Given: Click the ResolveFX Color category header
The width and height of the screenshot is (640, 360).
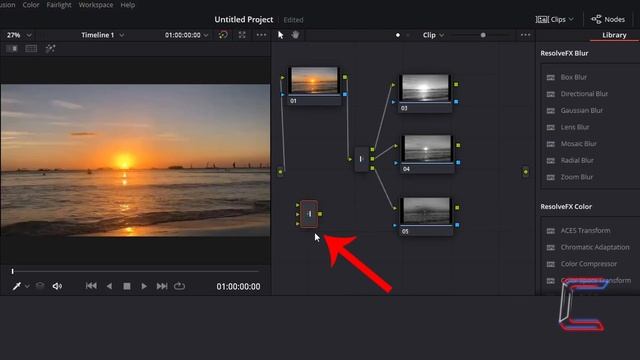Looking at the screenshot, I should click(x=566, y=207).
